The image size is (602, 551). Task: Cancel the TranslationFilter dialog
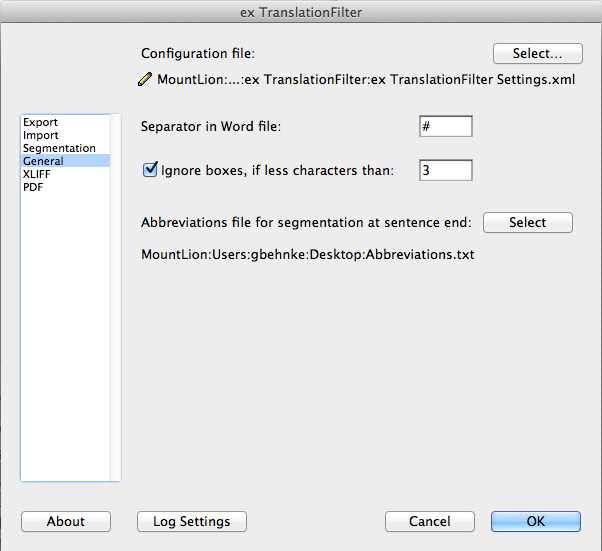pyautogui.click(x=430, y=521)
